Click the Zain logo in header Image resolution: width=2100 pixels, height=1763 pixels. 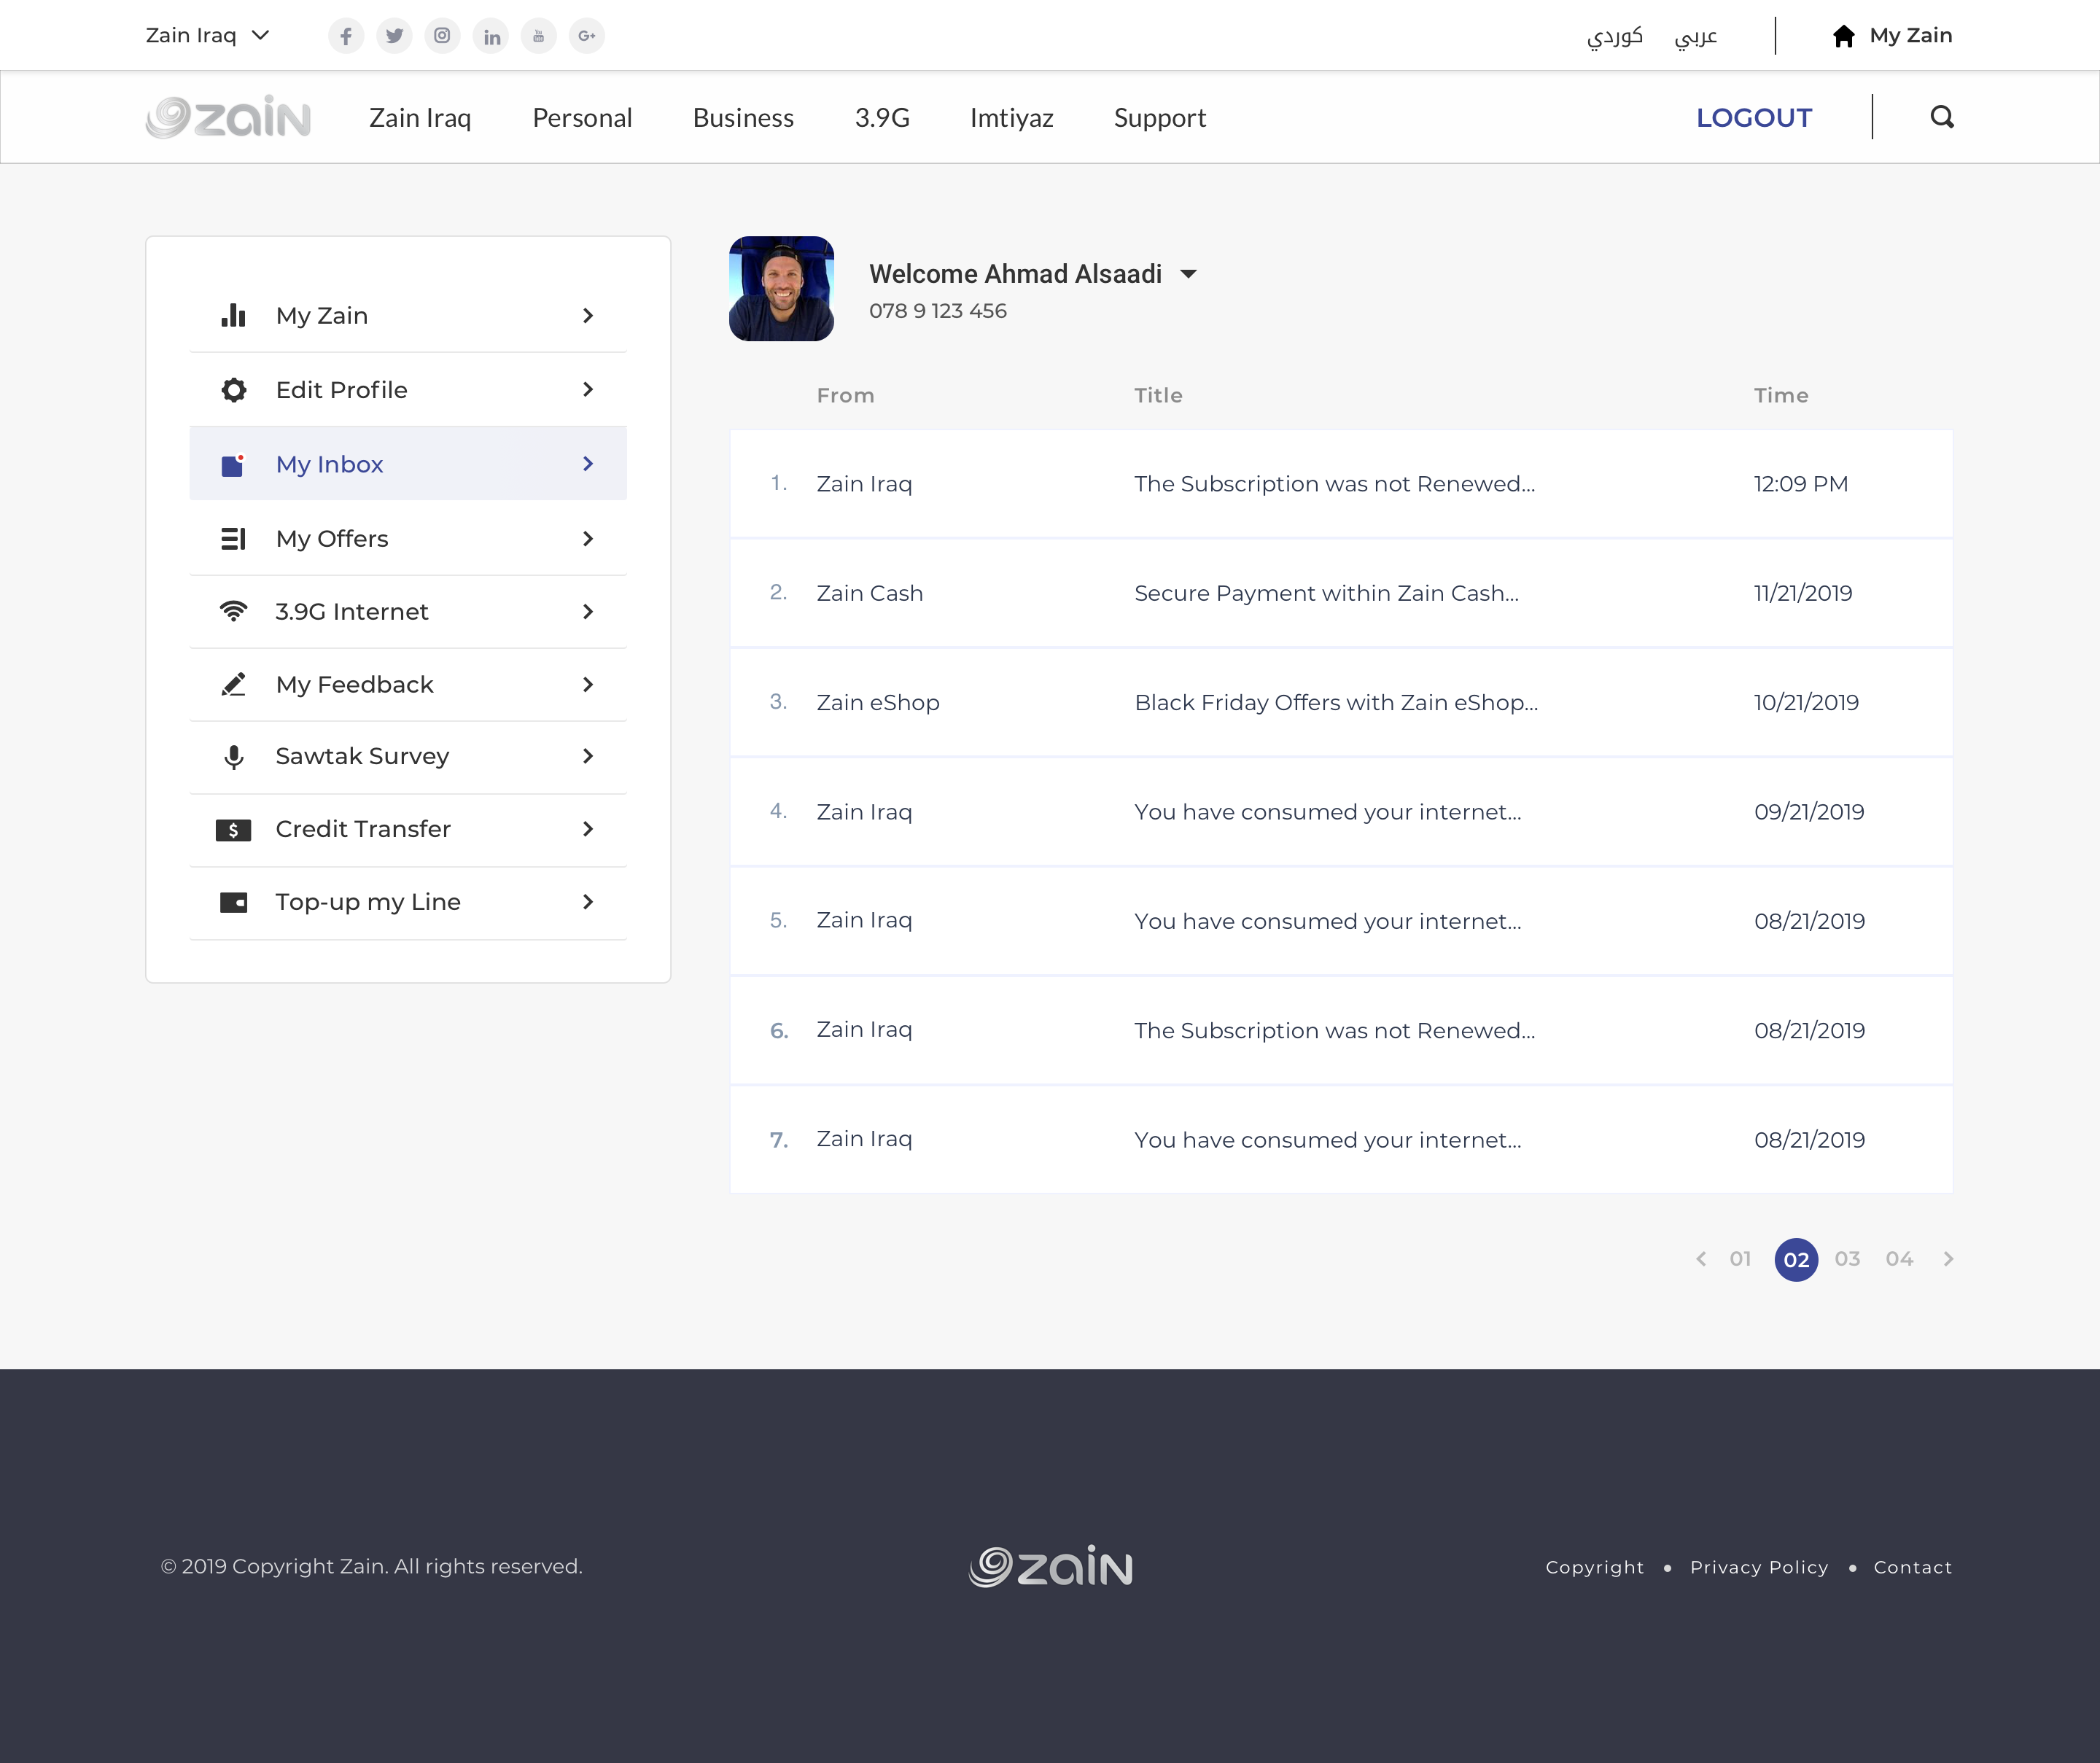point(228,117)
